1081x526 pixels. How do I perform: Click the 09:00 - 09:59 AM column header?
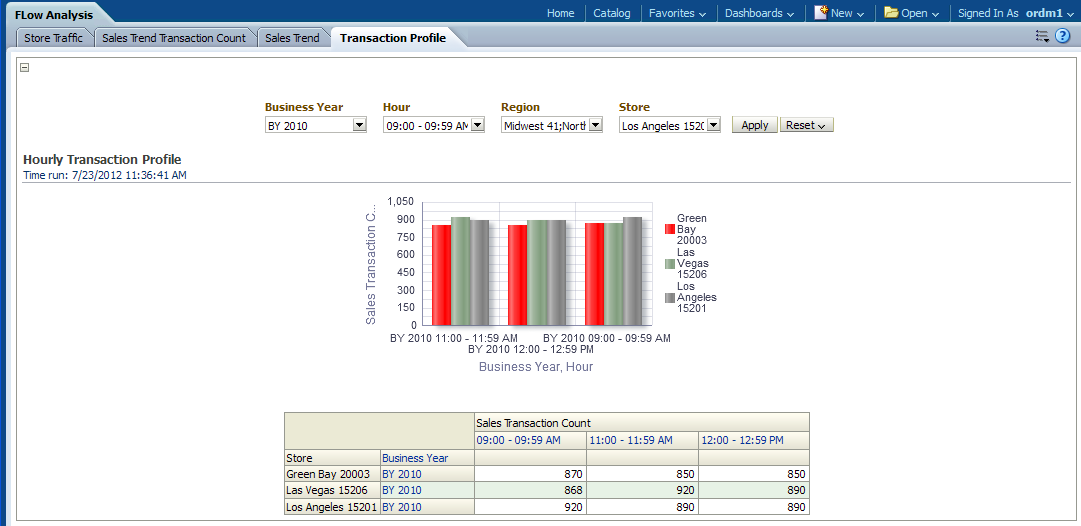(x=518, y=440)
